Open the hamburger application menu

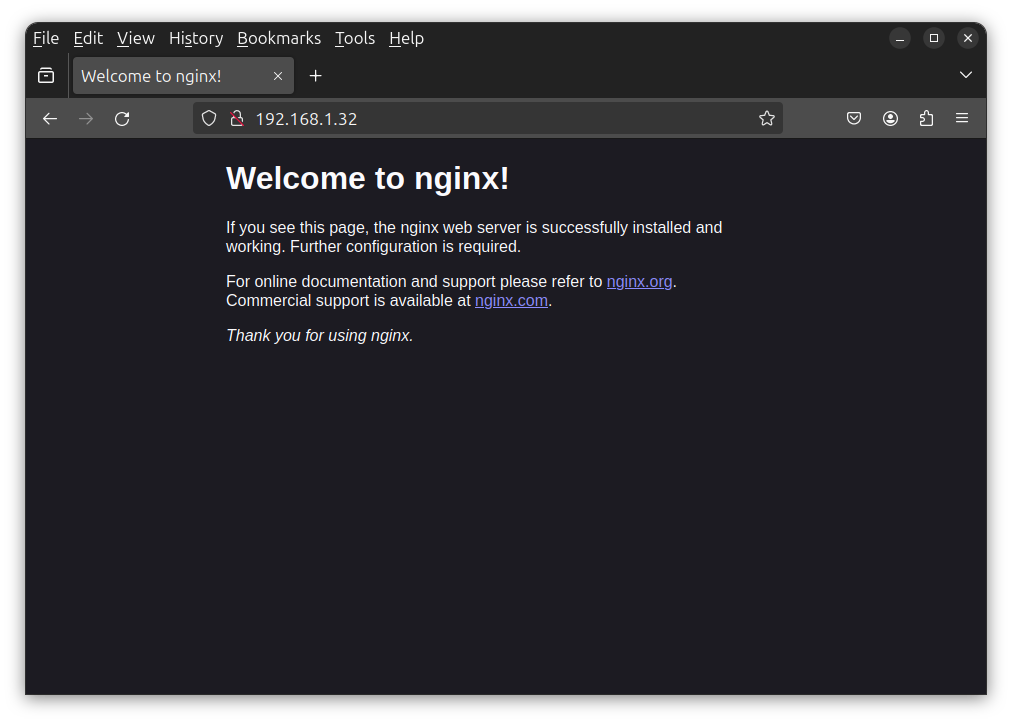point(962,118)
